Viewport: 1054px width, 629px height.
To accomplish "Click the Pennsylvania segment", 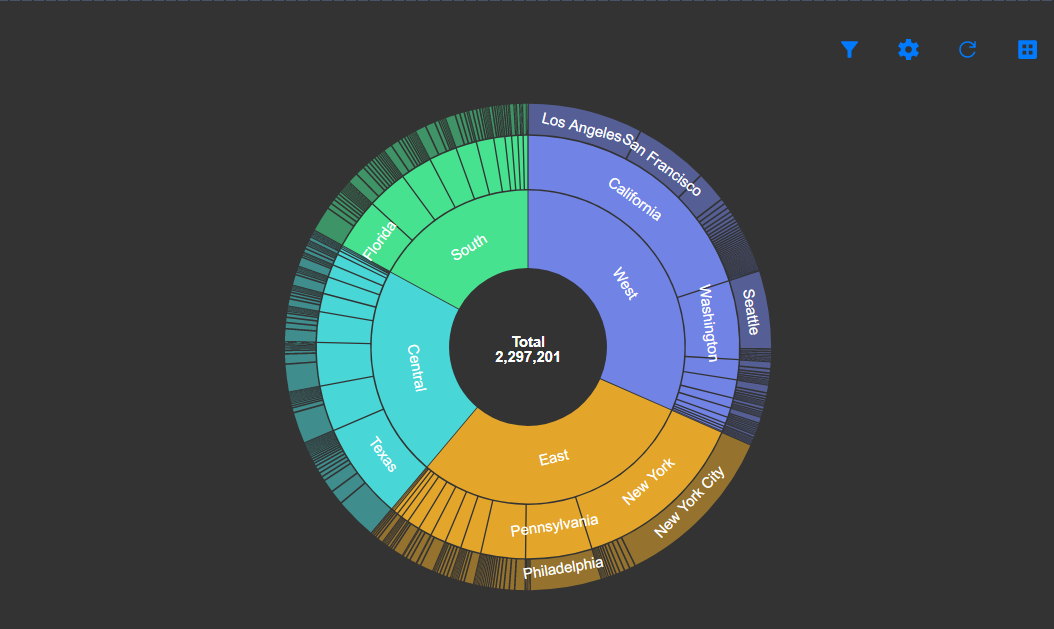I will pos(554,525).
